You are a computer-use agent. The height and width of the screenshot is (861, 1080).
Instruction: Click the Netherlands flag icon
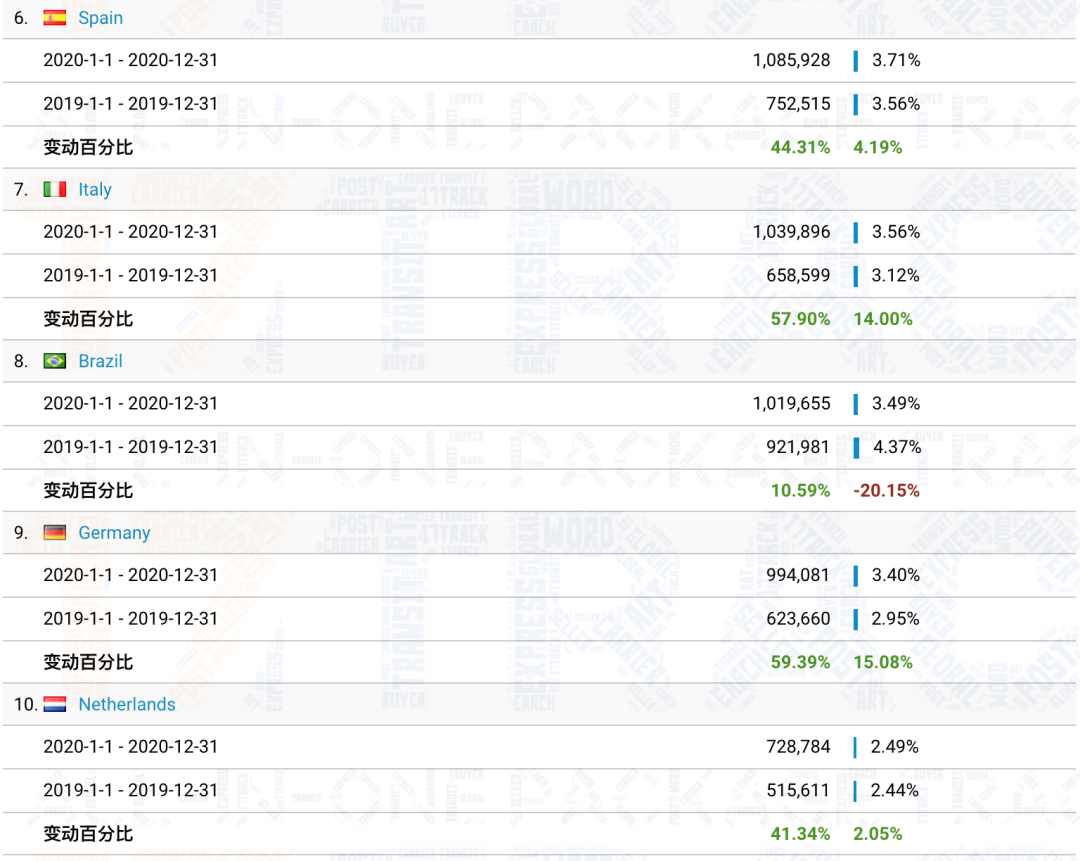pyautogui.click(x=55, y=705)
